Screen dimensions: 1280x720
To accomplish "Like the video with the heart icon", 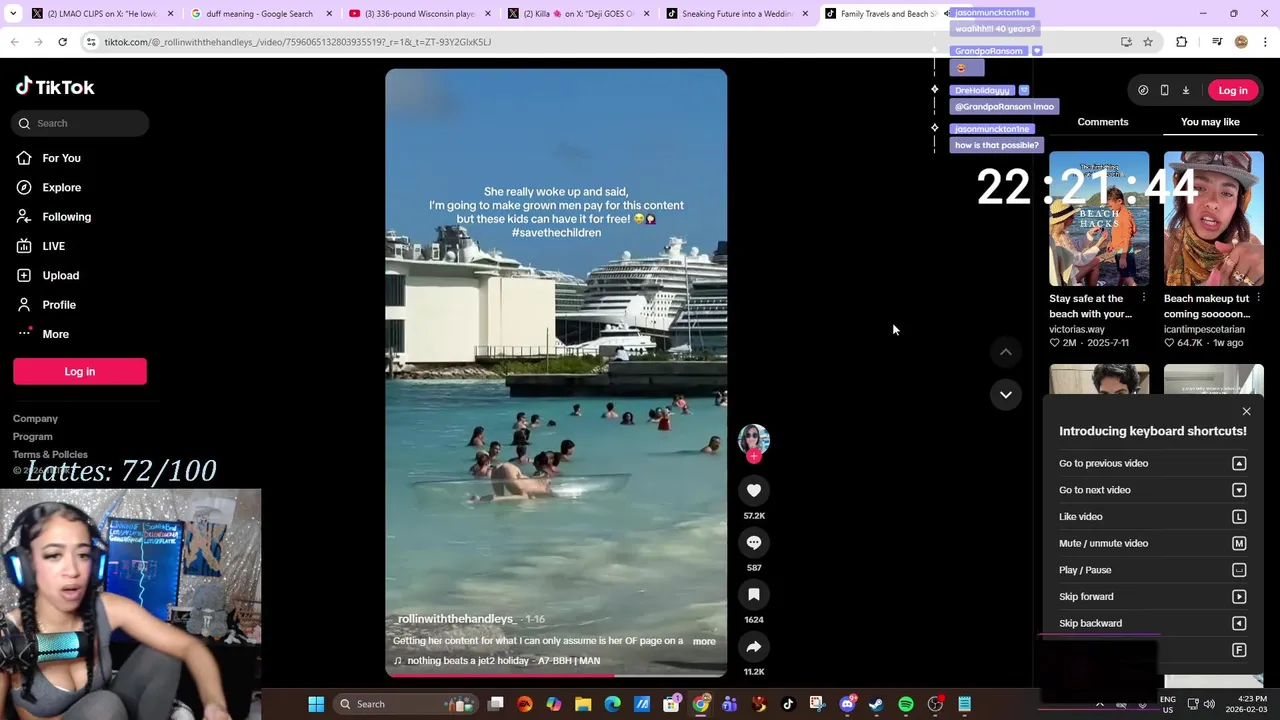I will click(754, 490).
